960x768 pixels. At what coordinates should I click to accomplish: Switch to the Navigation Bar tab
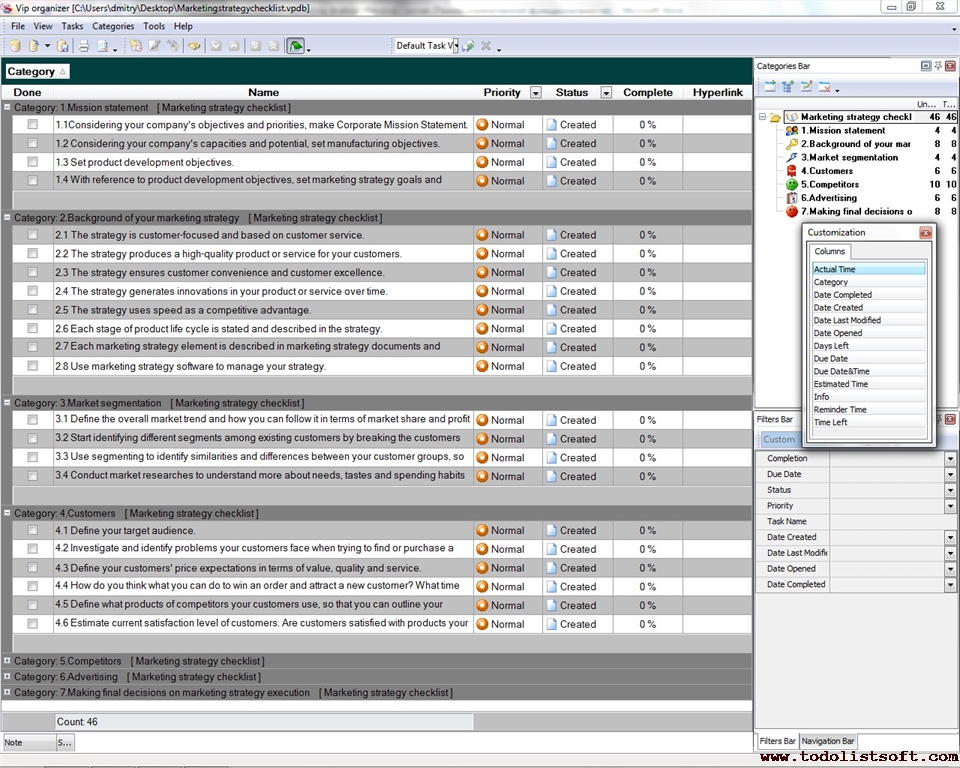[x=827, y=741]
